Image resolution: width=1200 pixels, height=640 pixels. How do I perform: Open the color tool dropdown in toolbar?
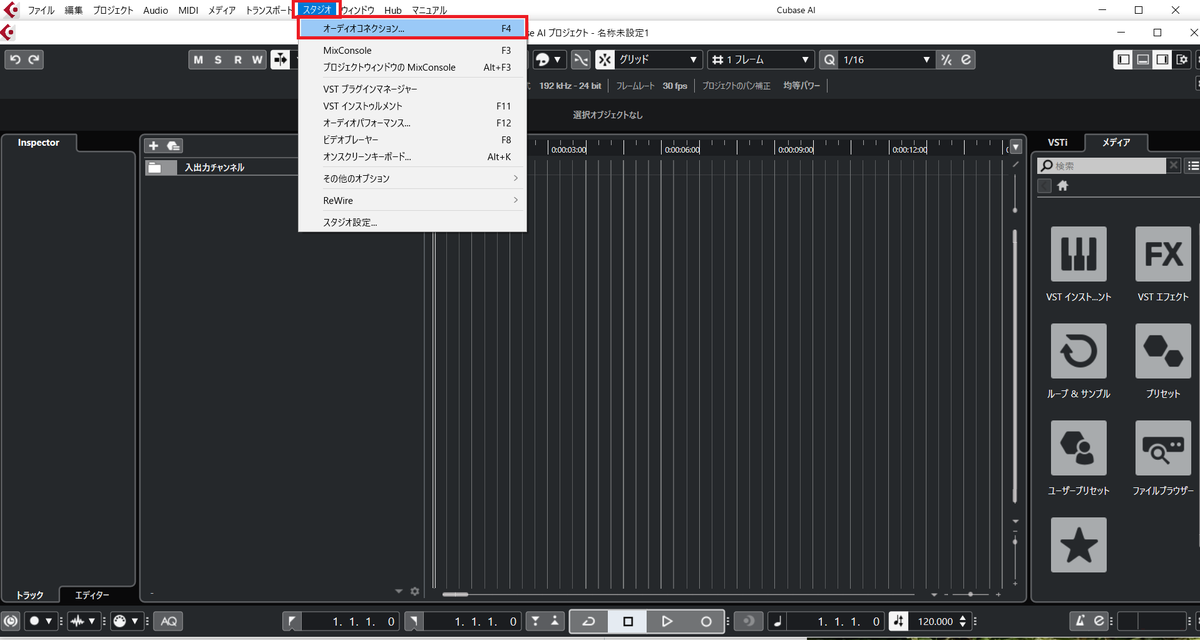[550, 60]
